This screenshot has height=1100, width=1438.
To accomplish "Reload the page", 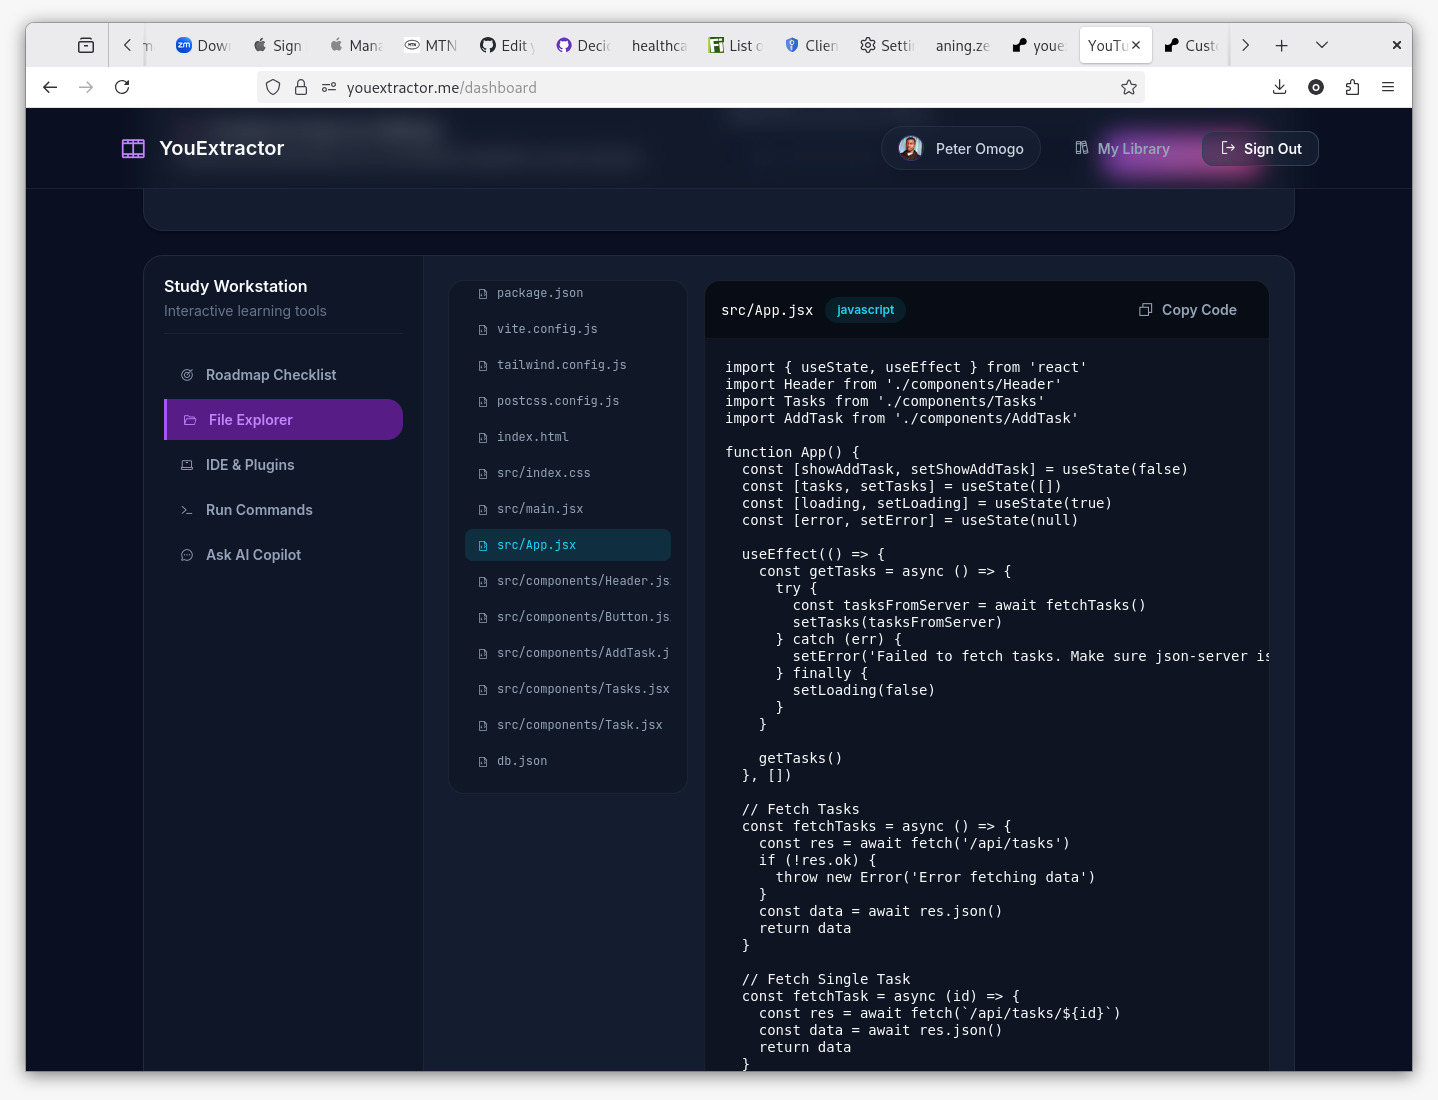I will pyautogui.click(x=122, y=87).
